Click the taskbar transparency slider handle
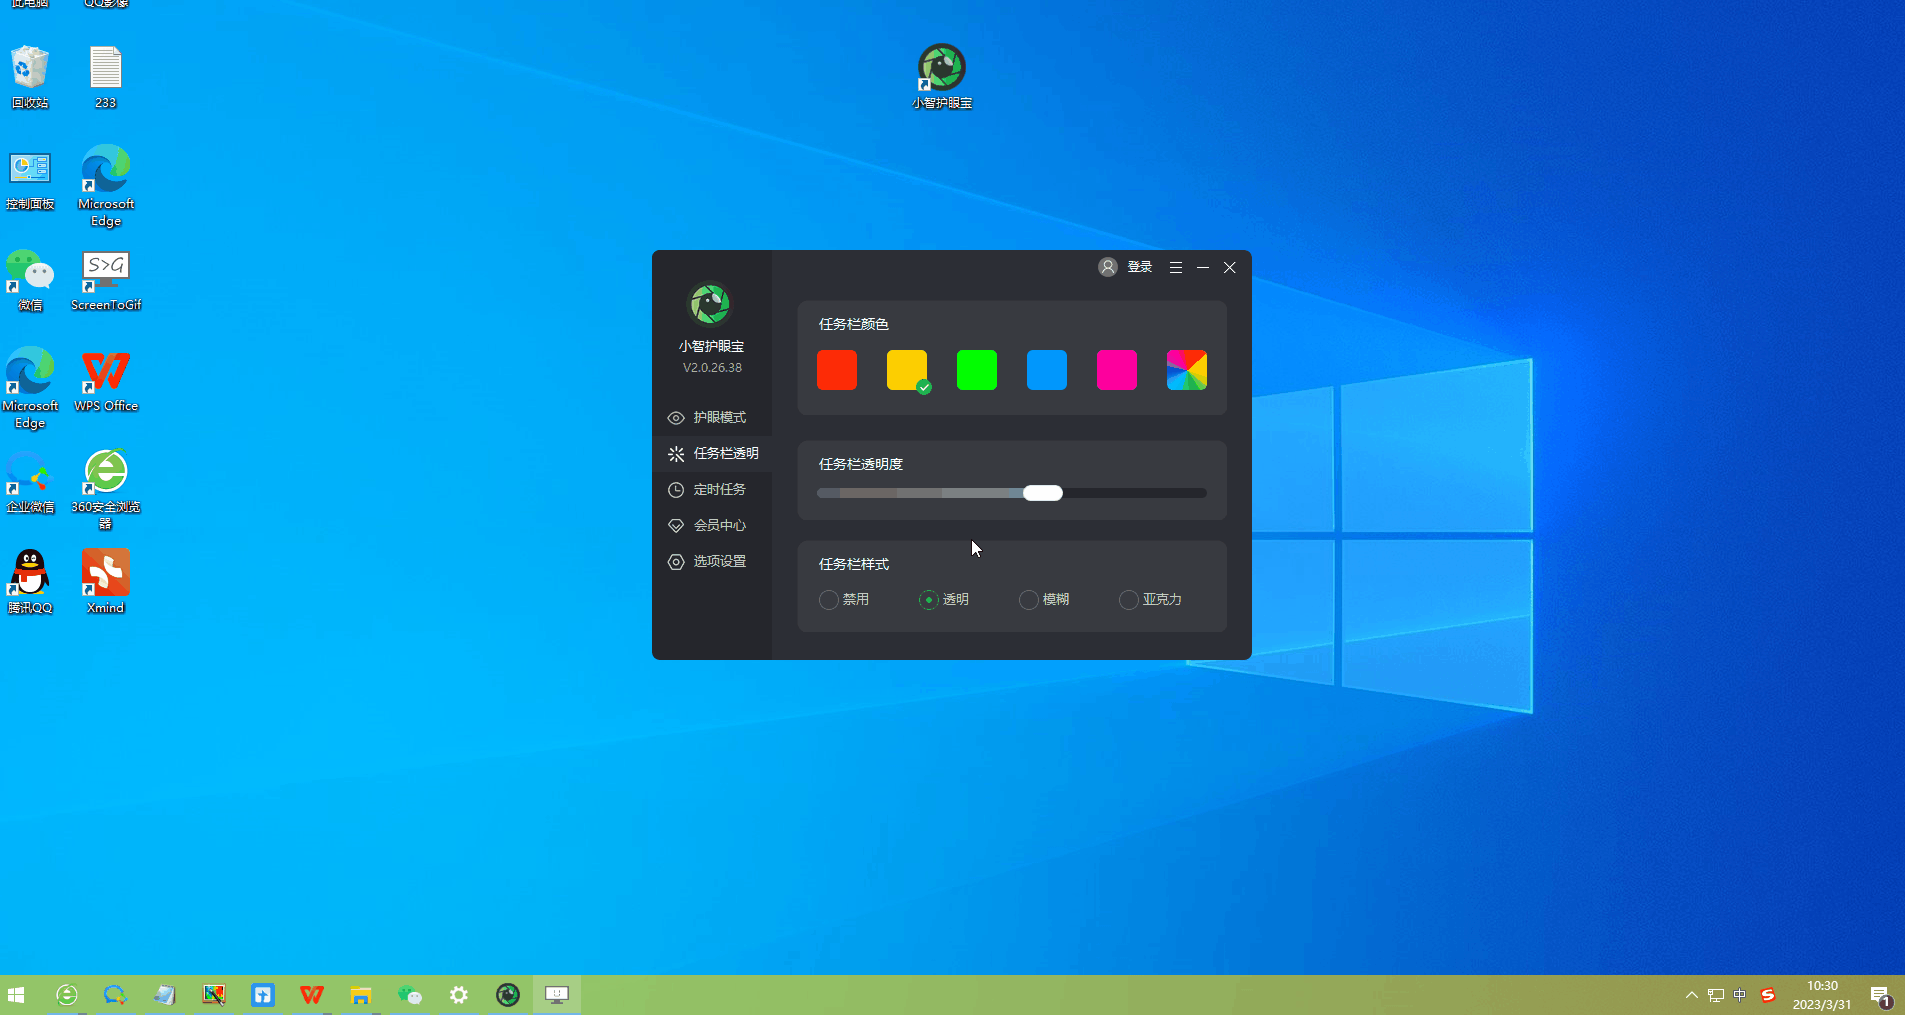Viewport: 1905px width, 1015px height. [1043, 493]
